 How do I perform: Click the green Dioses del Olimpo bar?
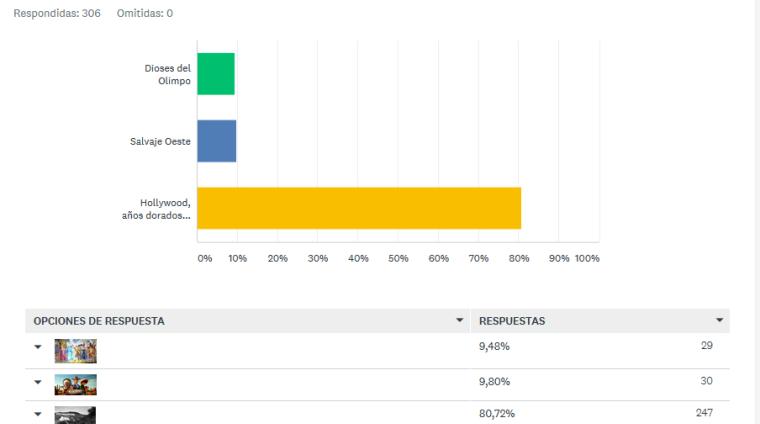click(x=216, y=74)
